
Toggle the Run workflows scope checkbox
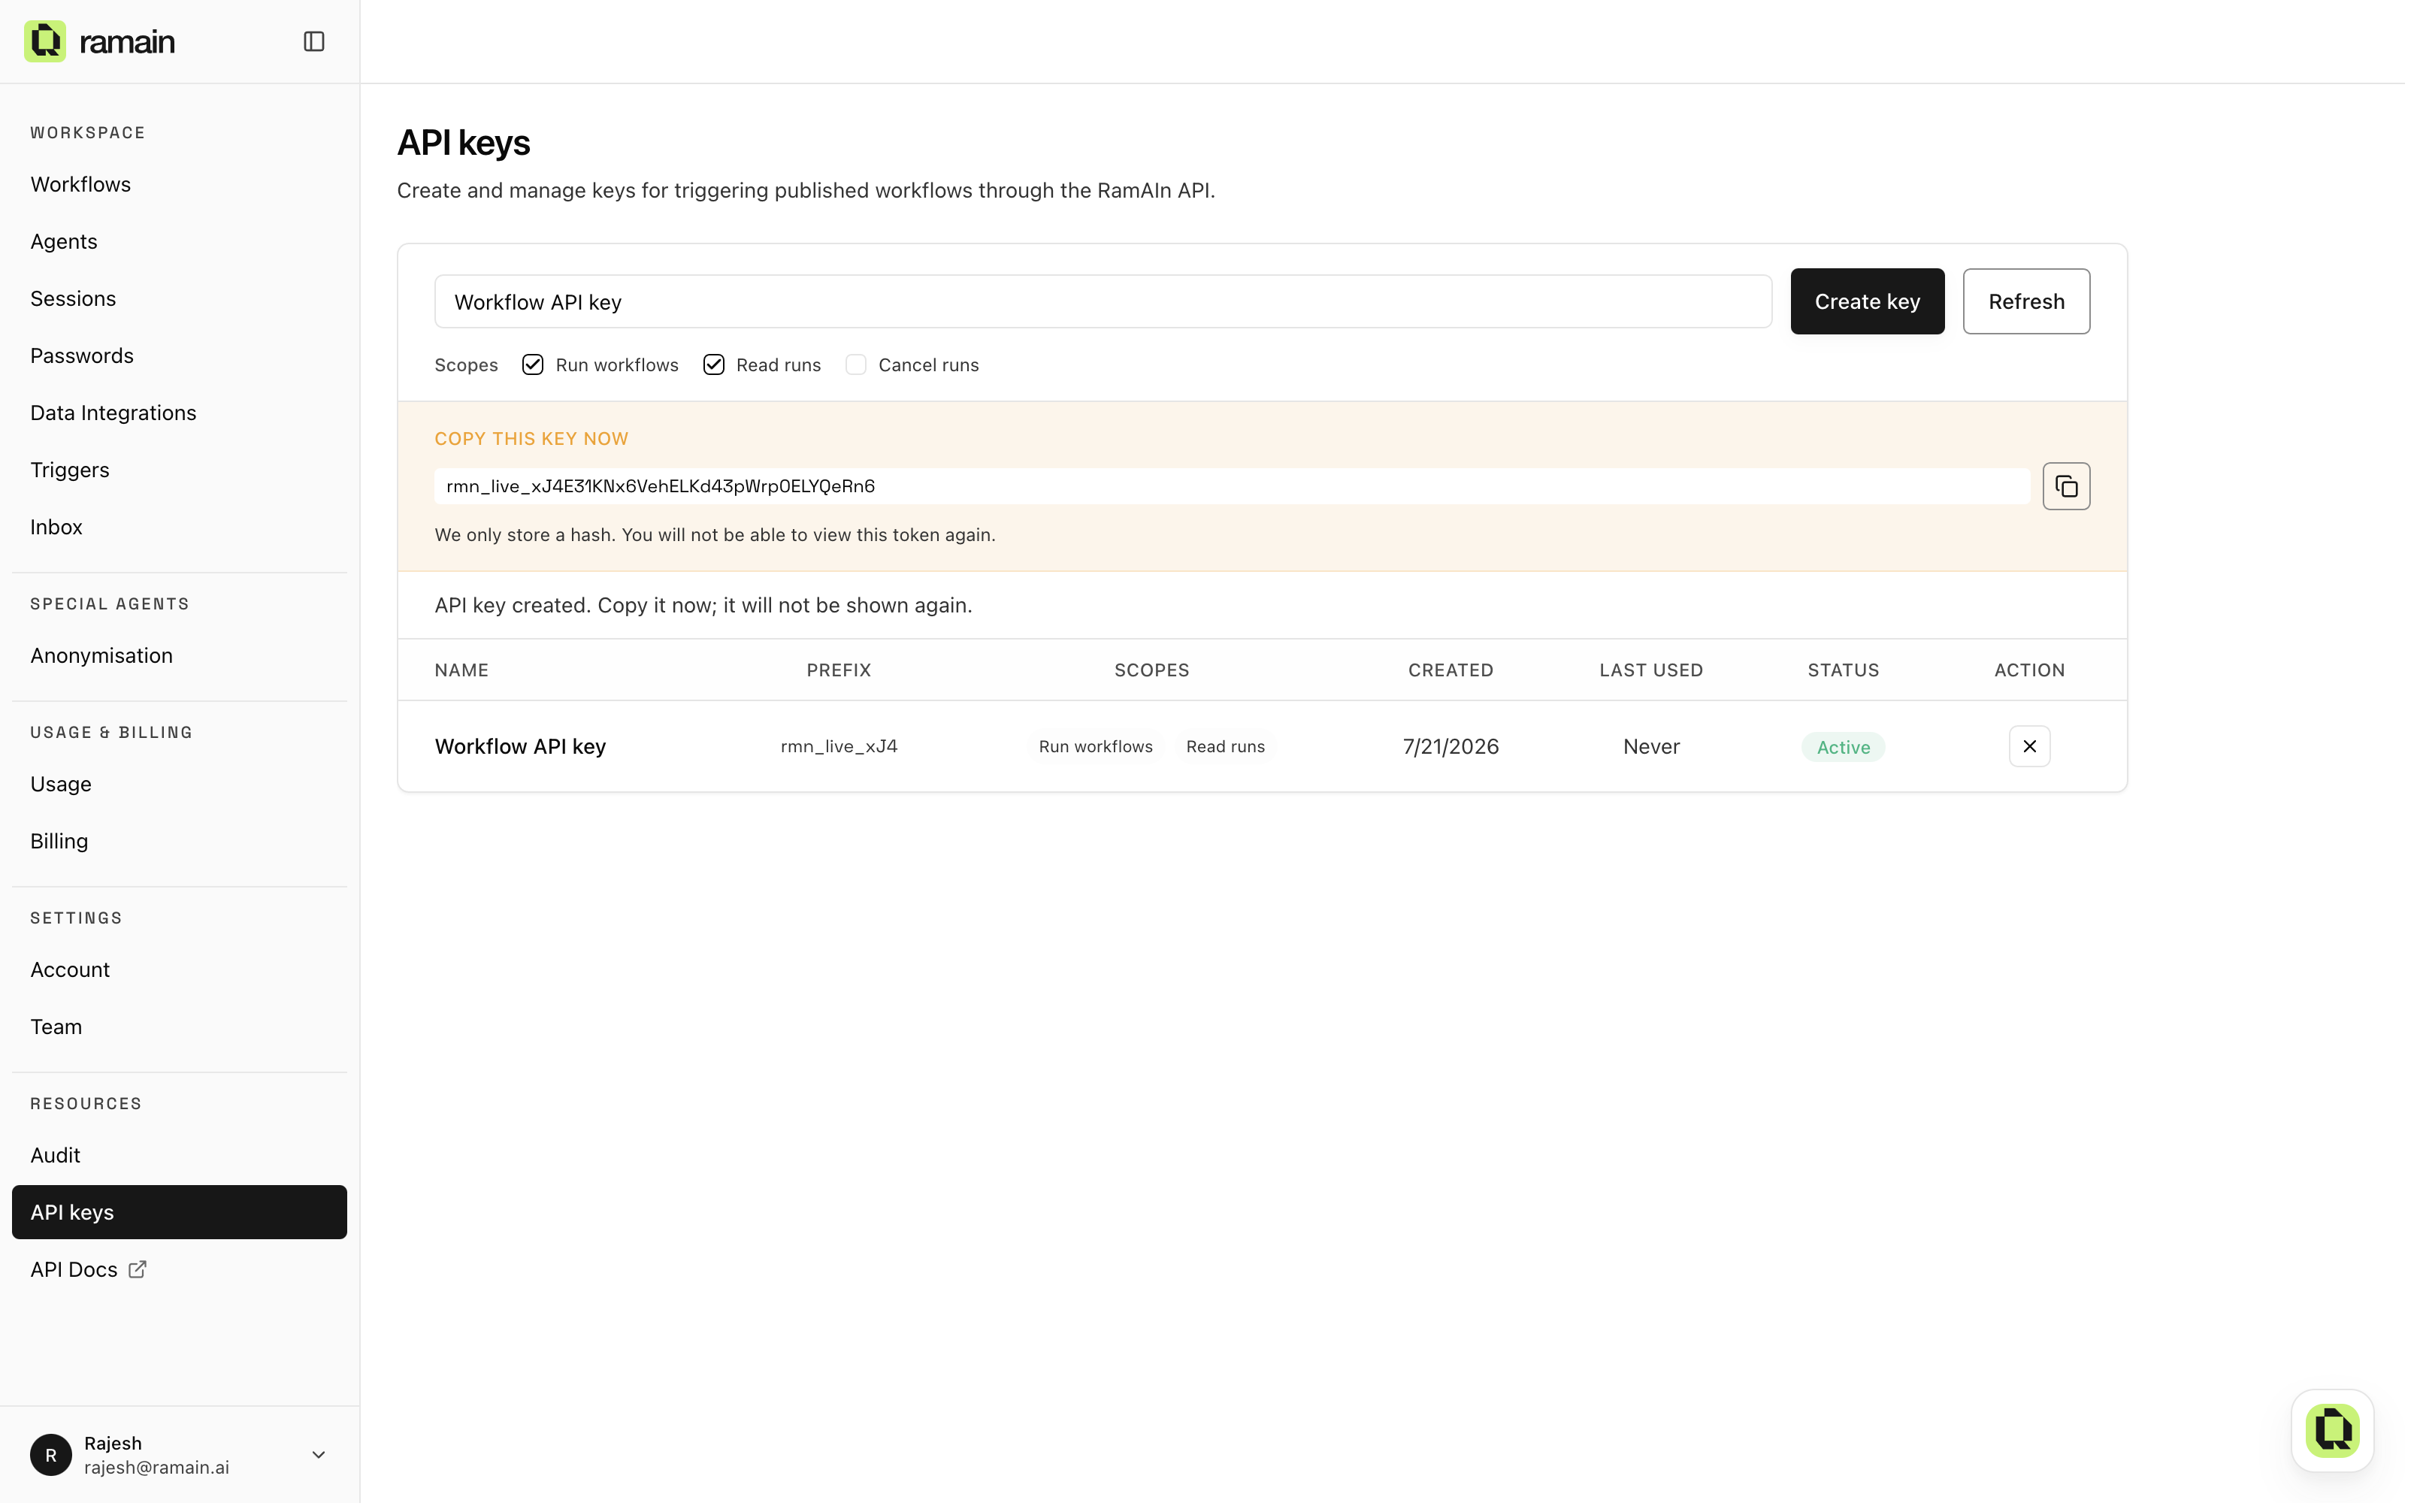pyautogui.click(x=534, y=366)
